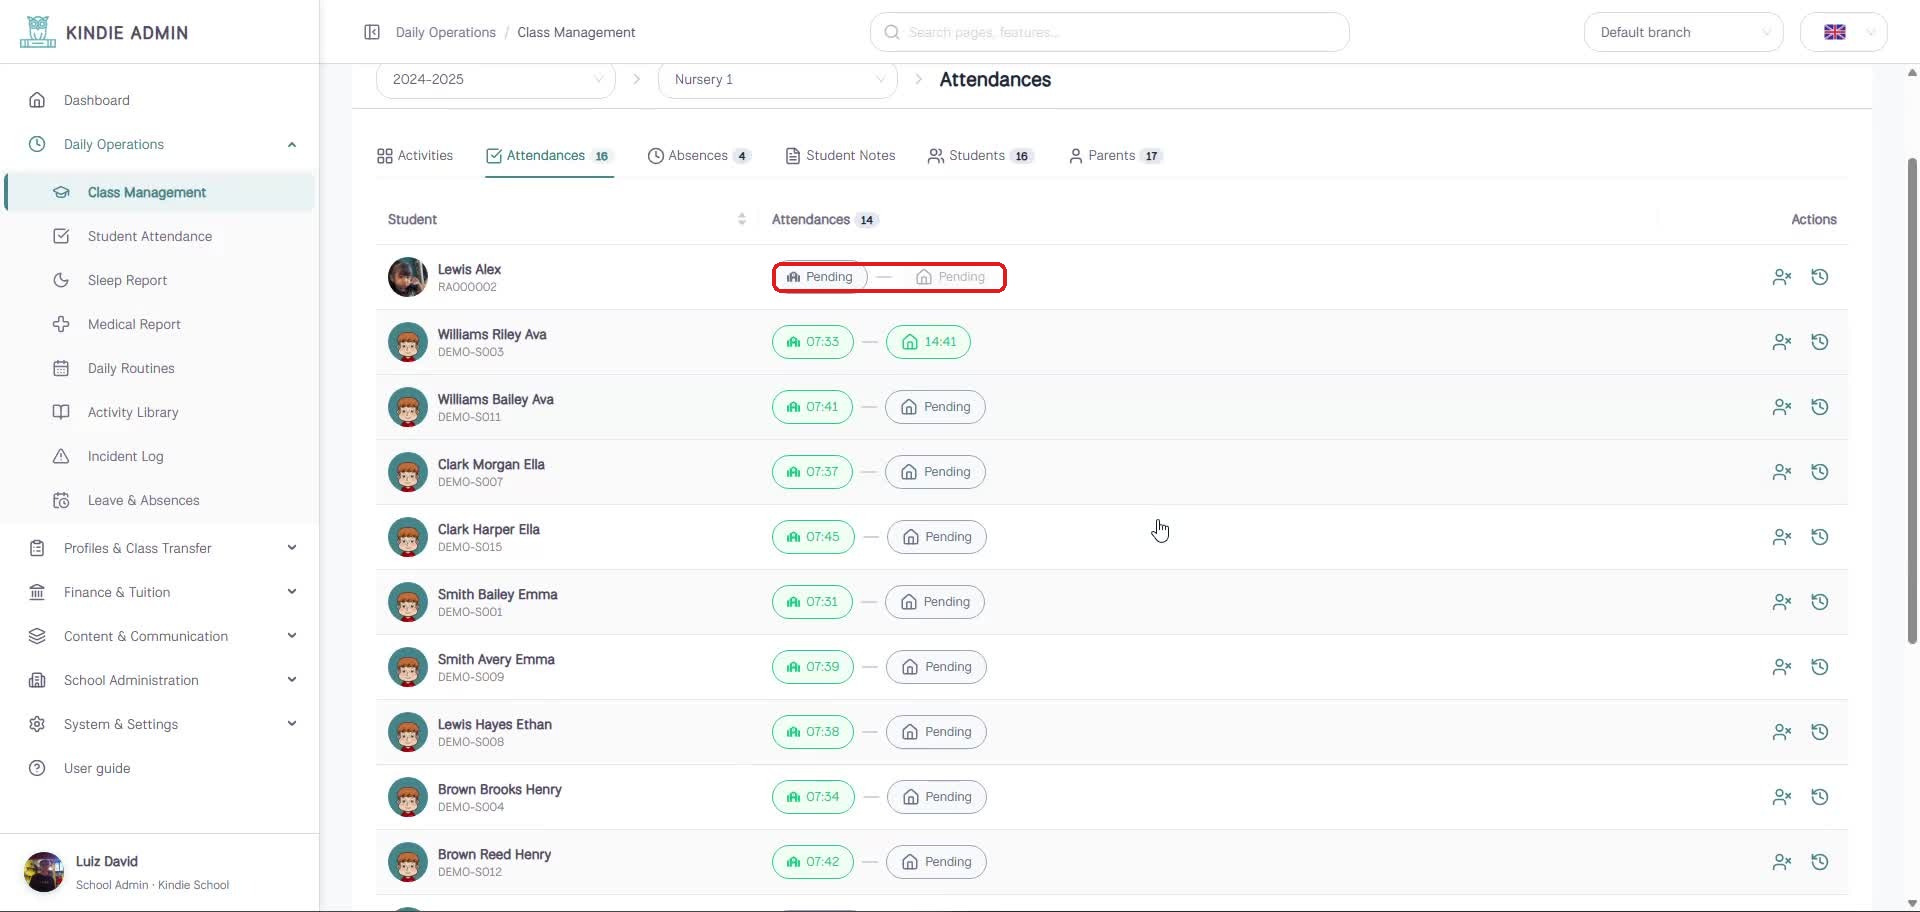Click Daily Operations breadcrumb link
Screen dimensions: 1920x912
pyautogui.click(x=445, y=32)
